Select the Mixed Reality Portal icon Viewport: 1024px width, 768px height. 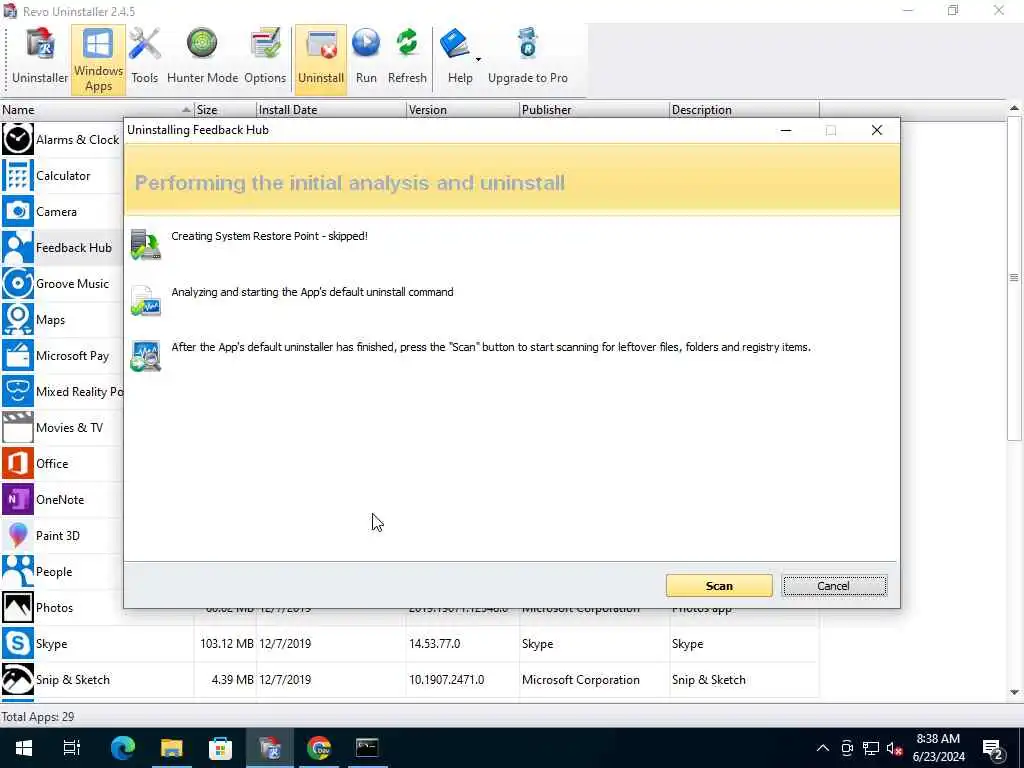(18, 391)
